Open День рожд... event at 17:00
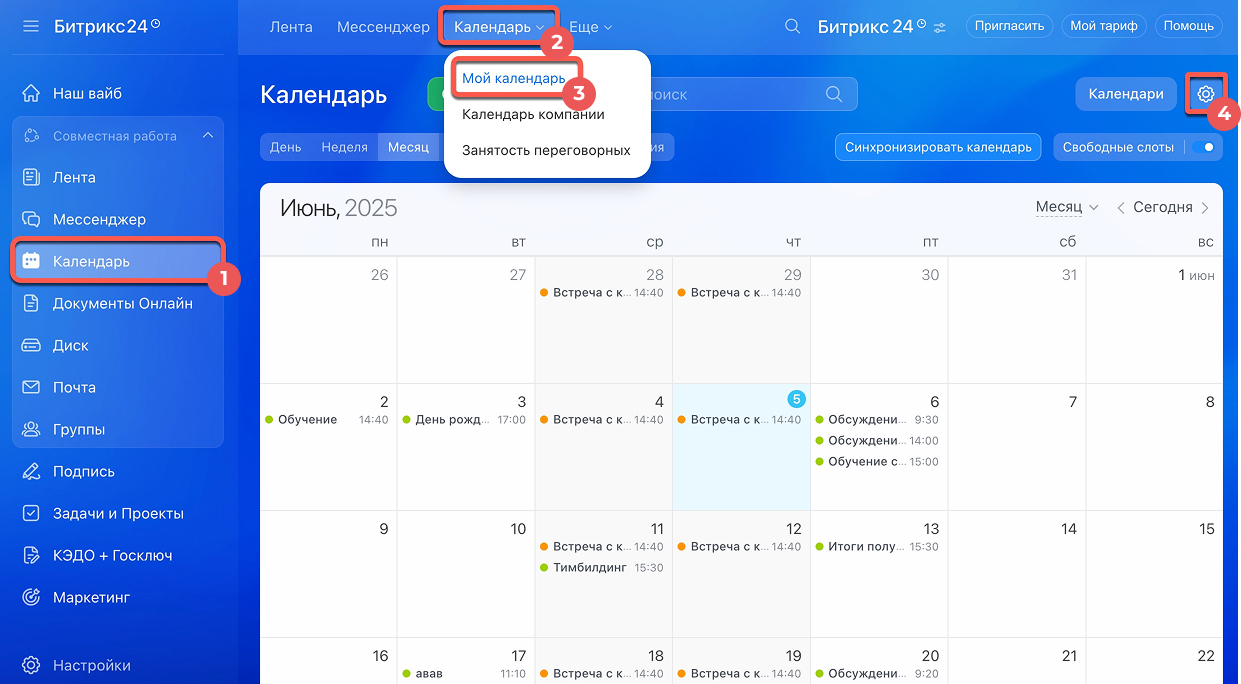This screenshot has height=684, width=1241. 464,420
